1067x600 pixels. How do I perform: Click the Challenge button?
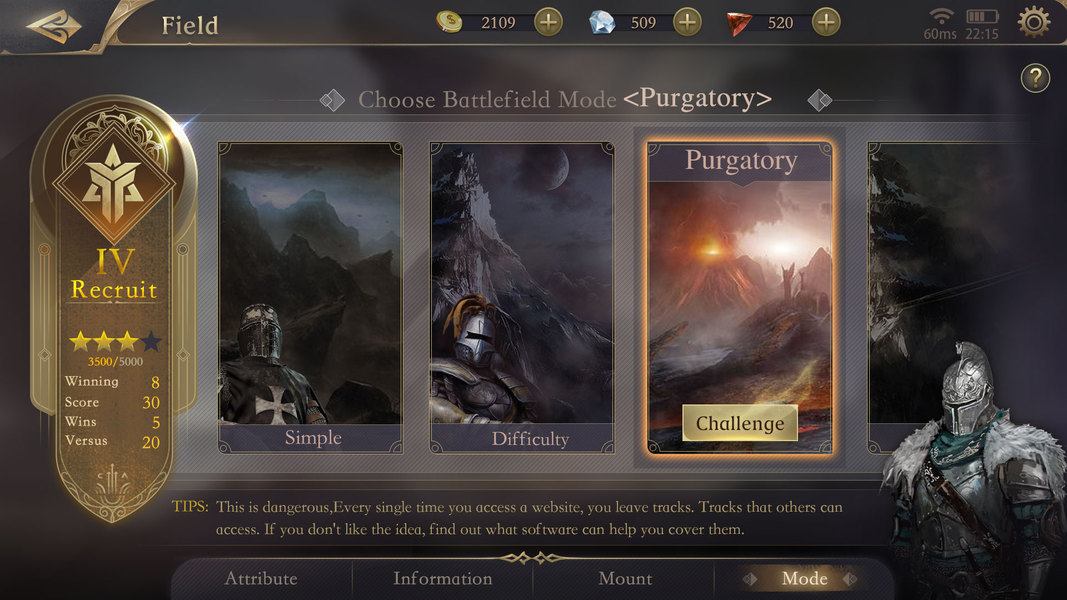(740, 423)
